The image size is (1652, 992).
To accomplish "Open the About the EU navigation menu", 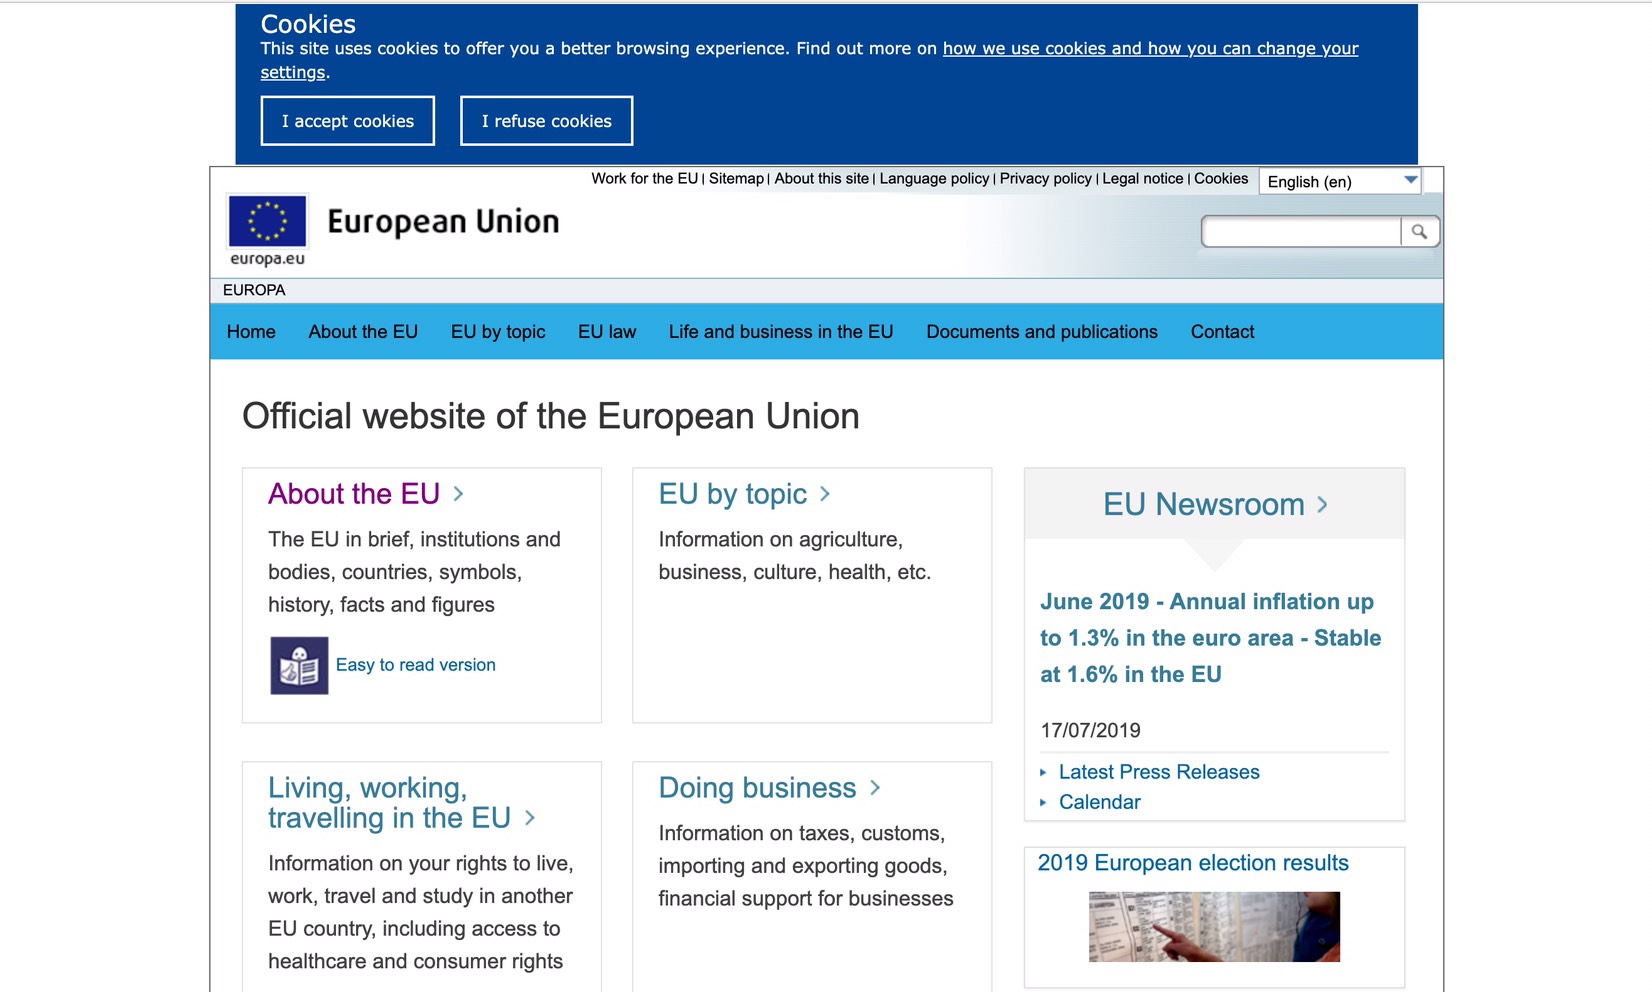I will pos(363,332).
